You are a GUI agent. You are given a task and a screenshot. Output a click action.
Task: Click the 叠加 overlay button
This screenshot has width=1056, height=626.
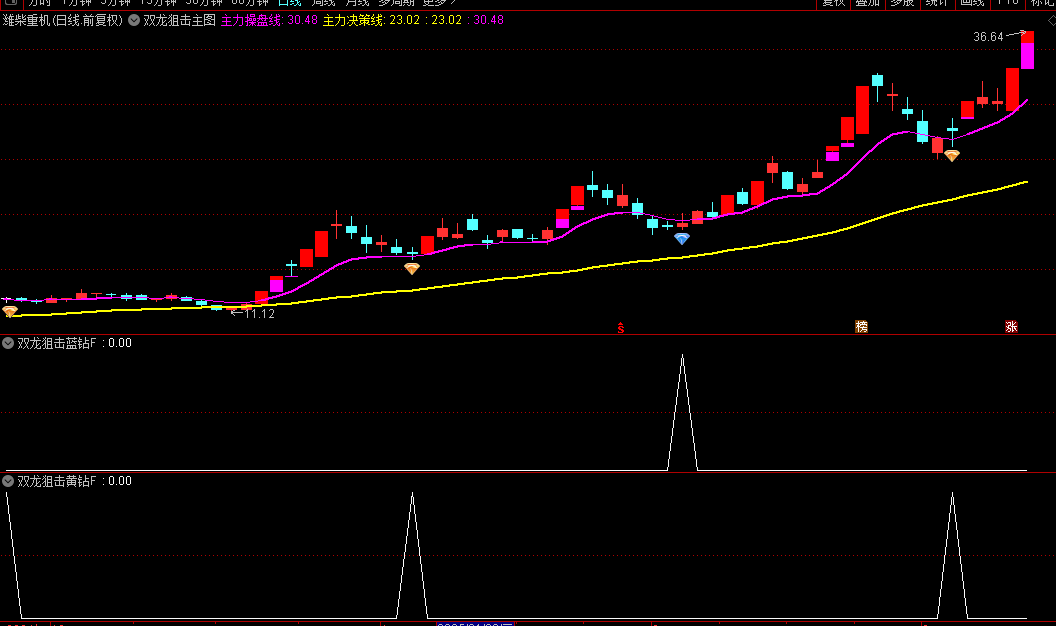[x=866, y=3]
